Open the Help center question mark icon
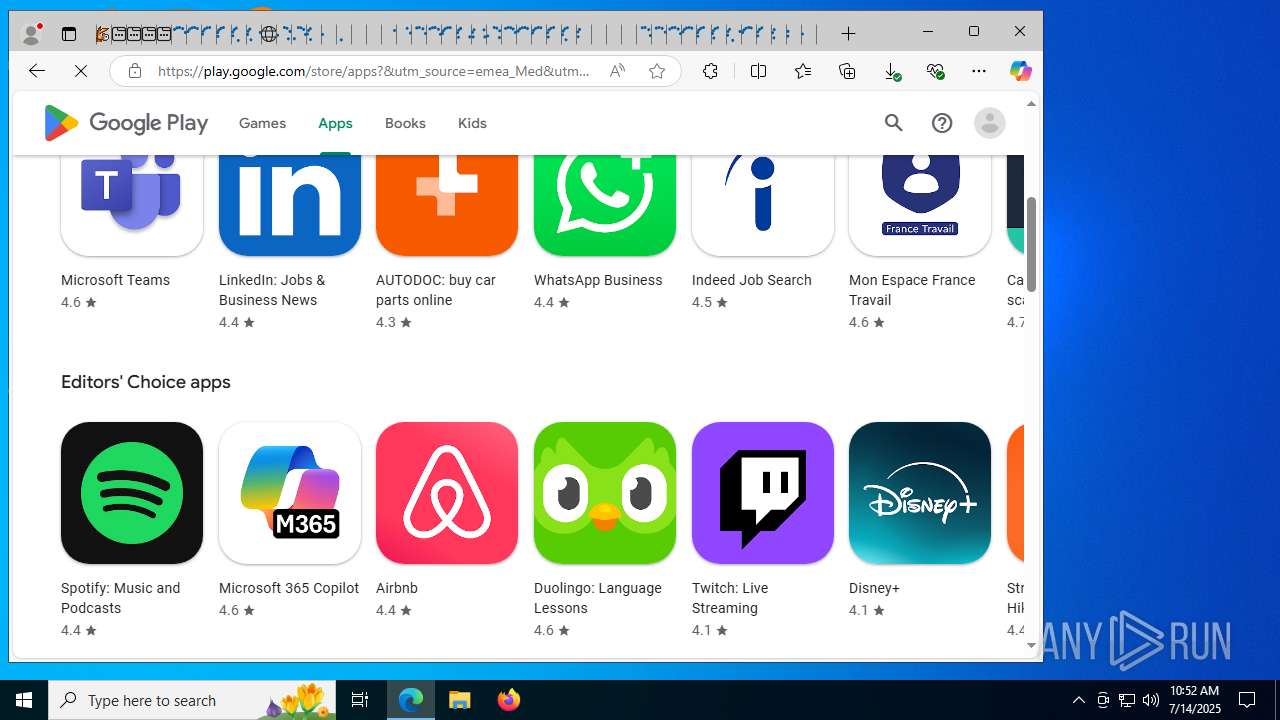This screenshot has width=1280, height=720. [x=941, y=123]
